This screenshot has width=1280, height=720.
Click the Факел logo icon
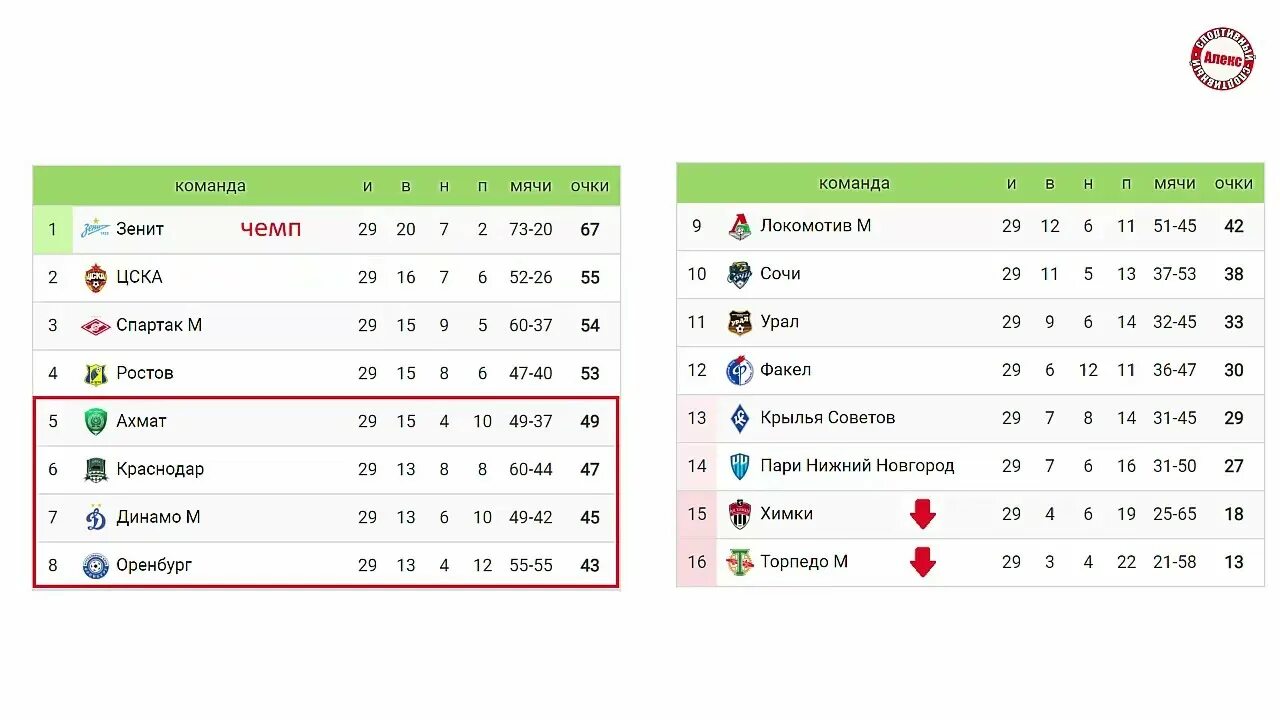point(739,370)
